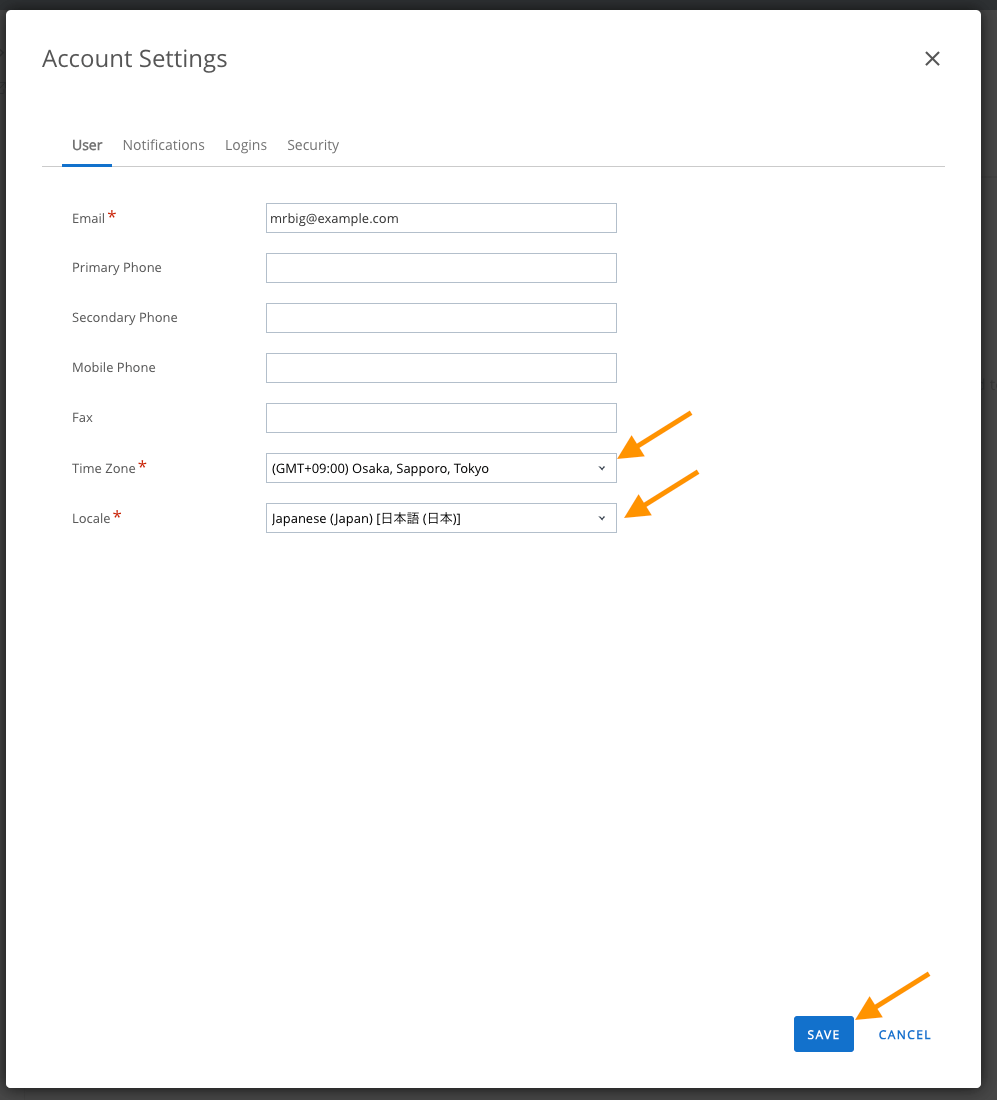Click the Fax input field
The width and height of the screenshot is (997, 1100).
pos(441,418)
